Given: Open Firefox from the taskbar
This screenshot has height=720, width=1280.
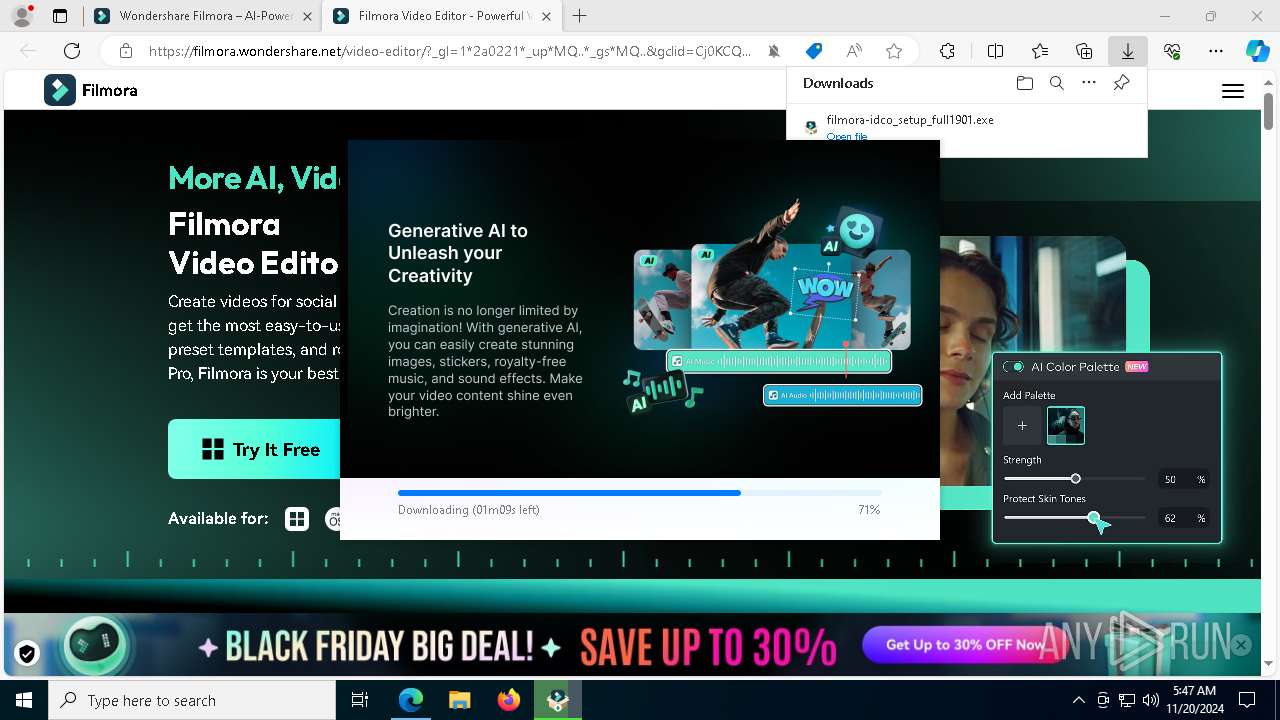Looking at the screenshot, I should [x=508, y=700].
